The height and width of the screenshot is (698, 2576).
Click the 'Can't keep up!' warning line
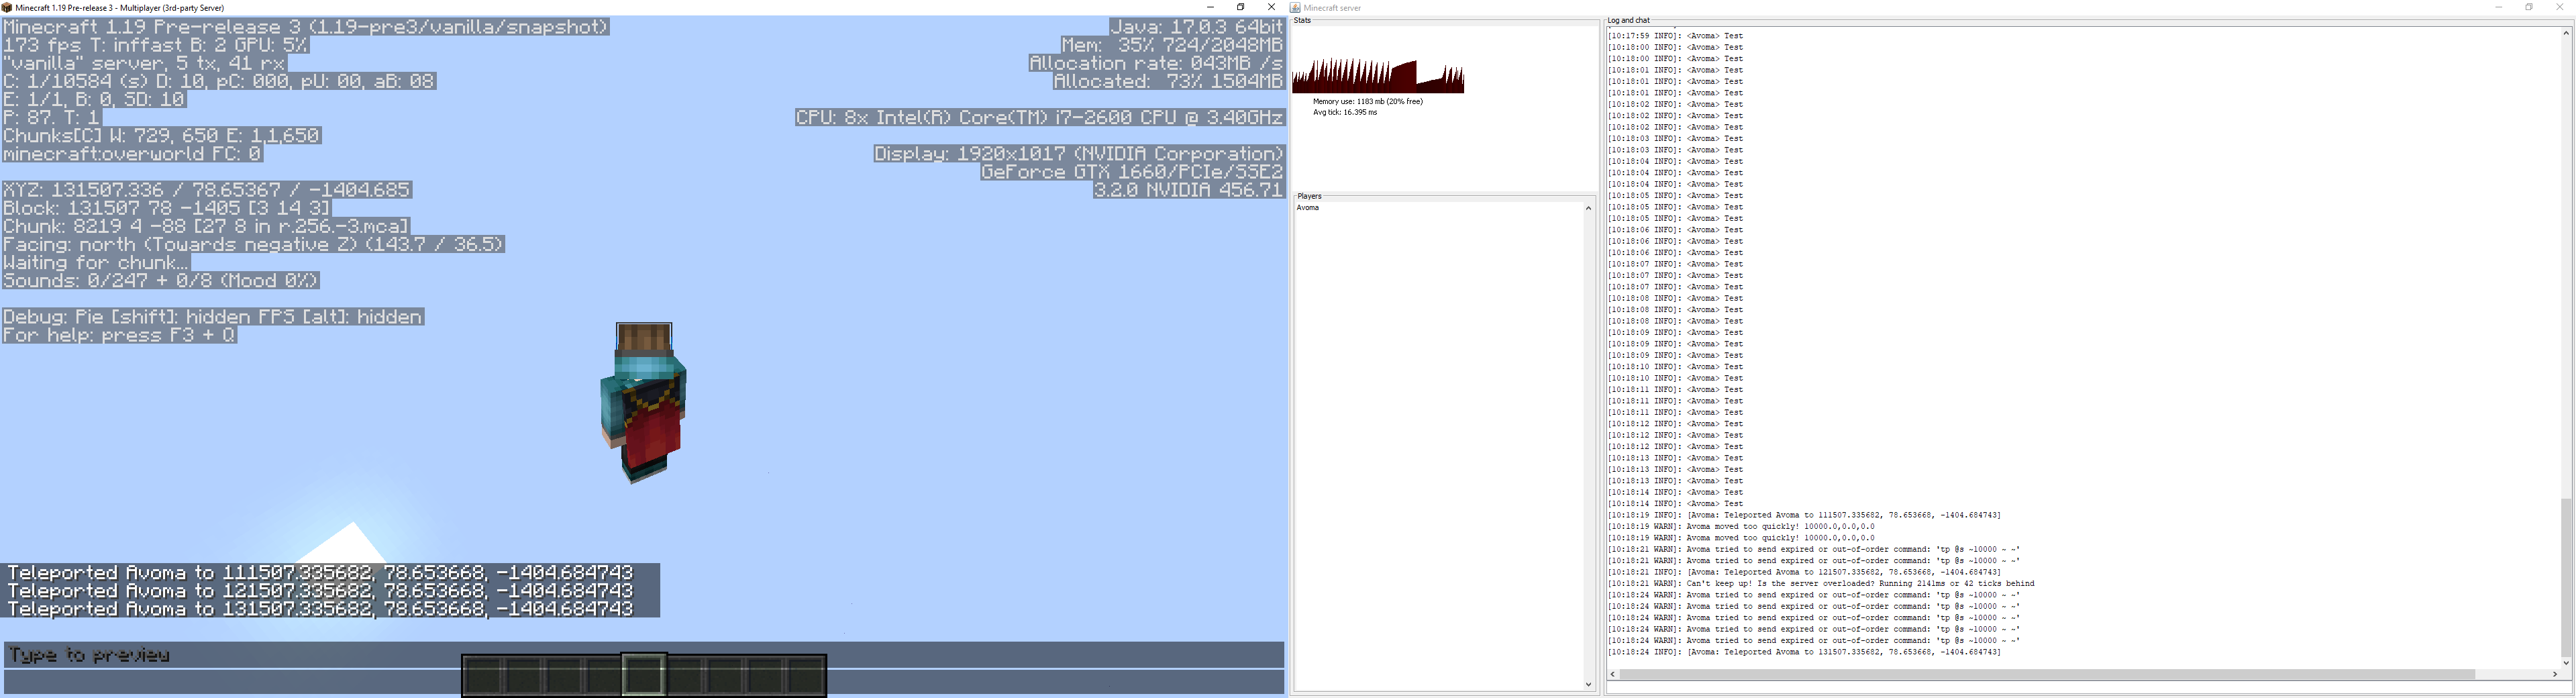tap(1821, 584)
